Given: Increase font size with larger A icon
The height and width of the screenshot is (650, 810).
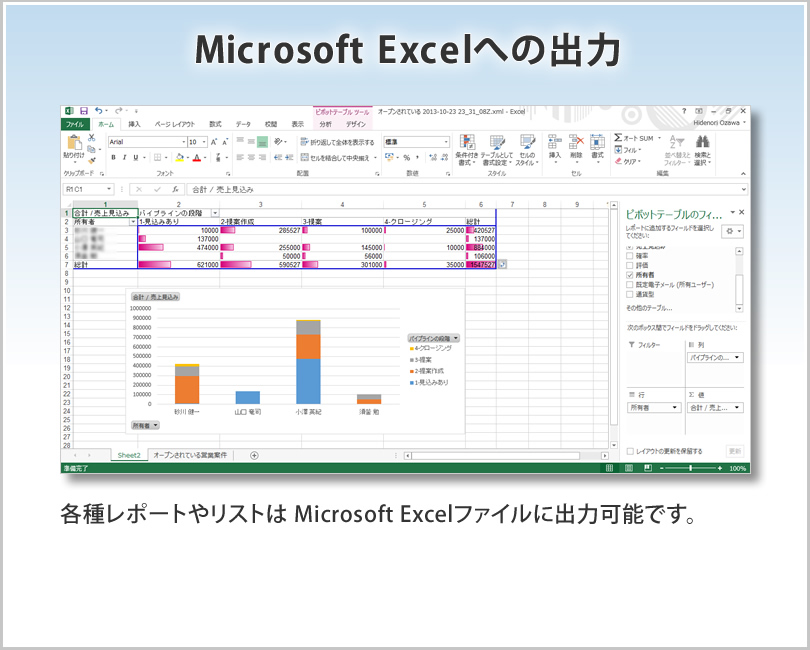Looking at the screenshot, I should pyautogui.click(x=214, y=142).
